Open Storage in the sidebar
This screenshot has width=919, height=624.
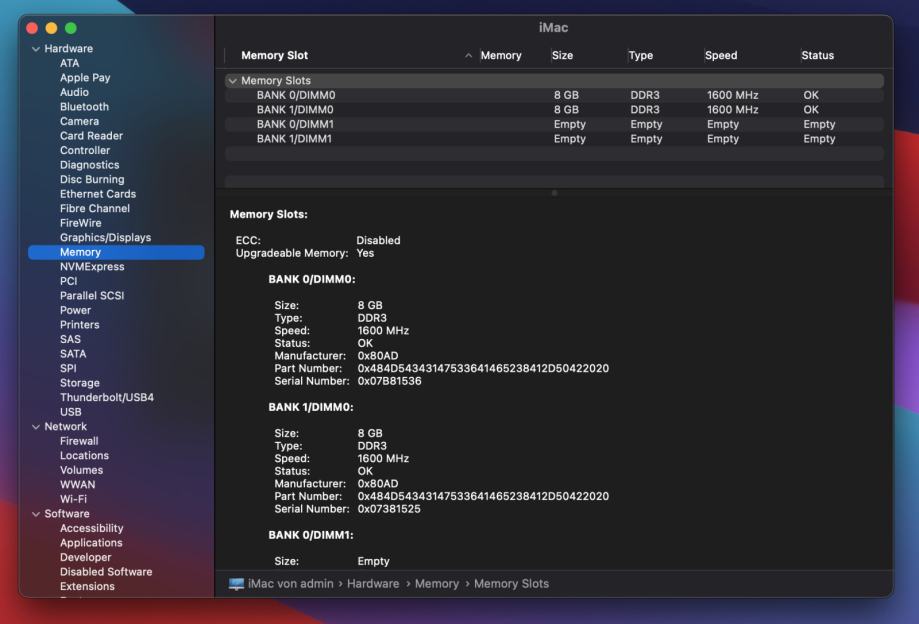click(x=80, y=383)
